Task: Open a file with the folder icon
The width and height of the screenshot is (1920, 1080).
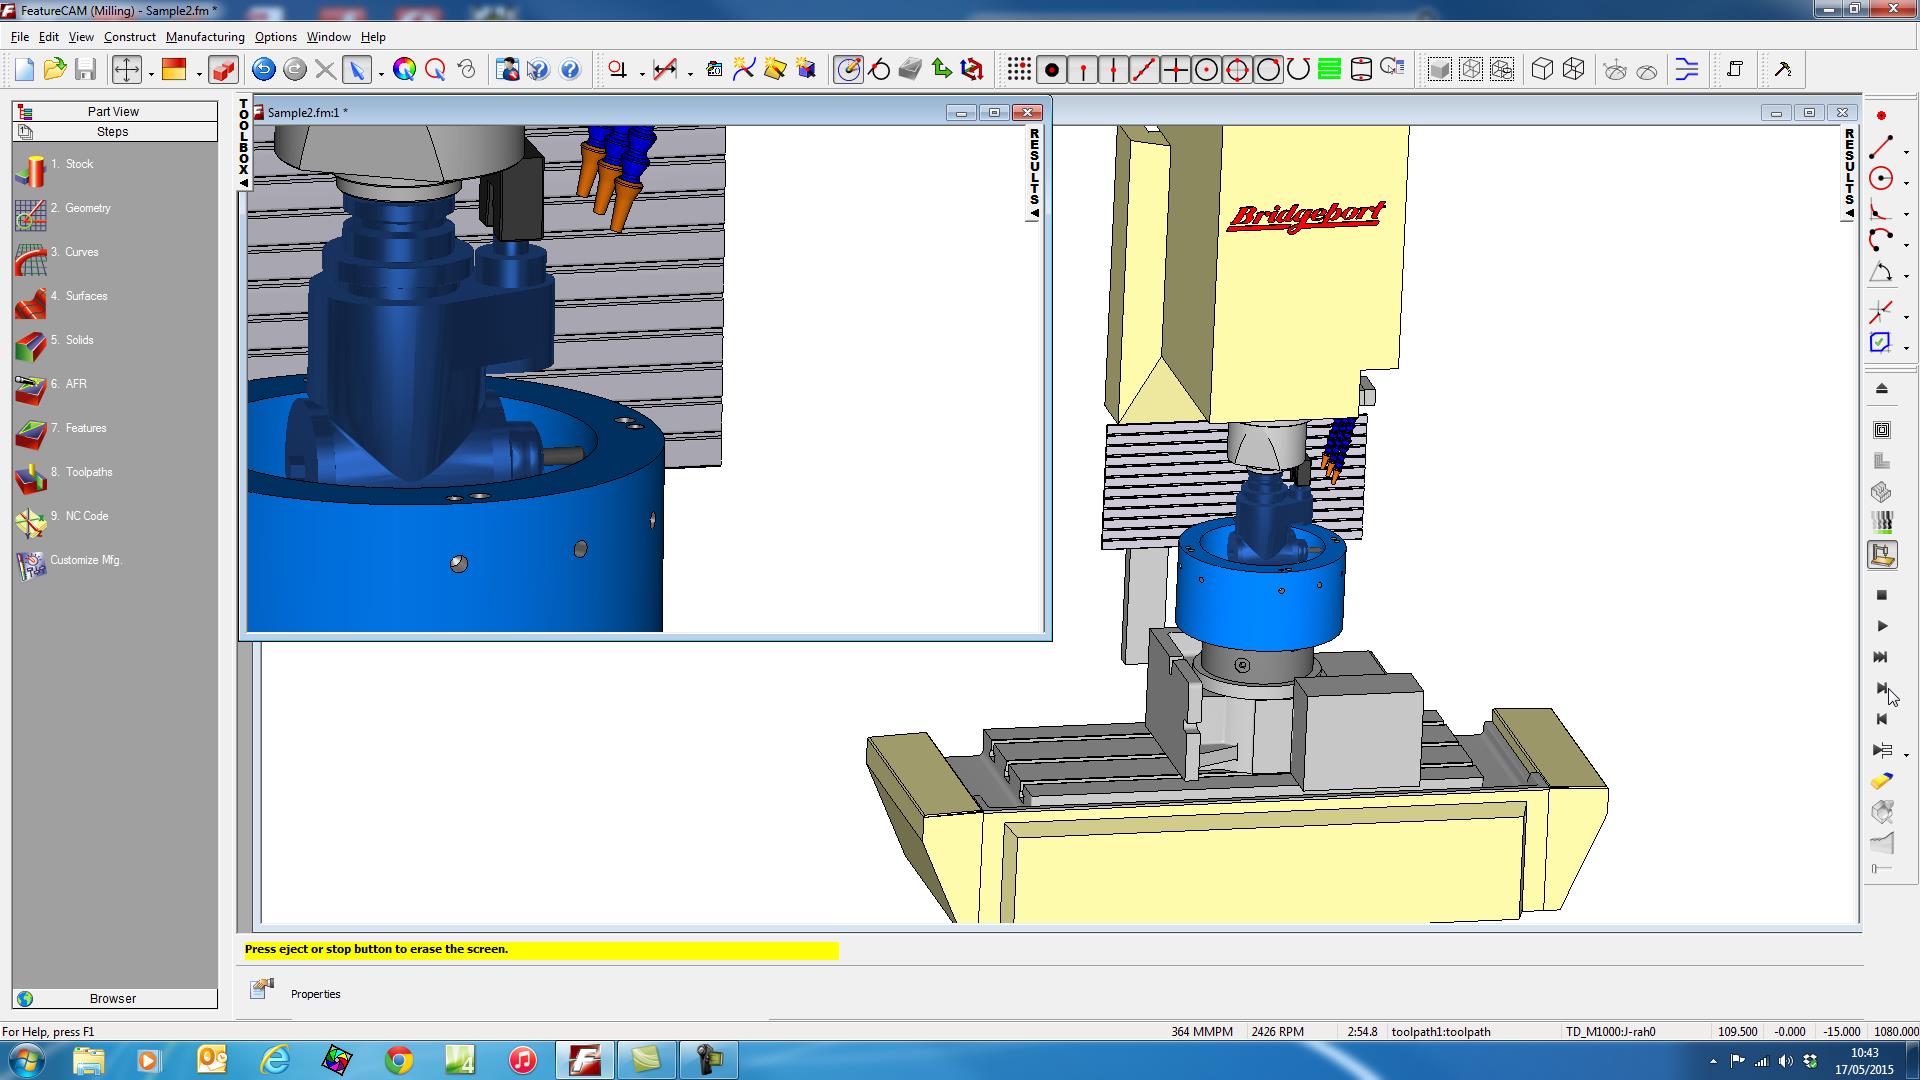Action: (55, 70)
